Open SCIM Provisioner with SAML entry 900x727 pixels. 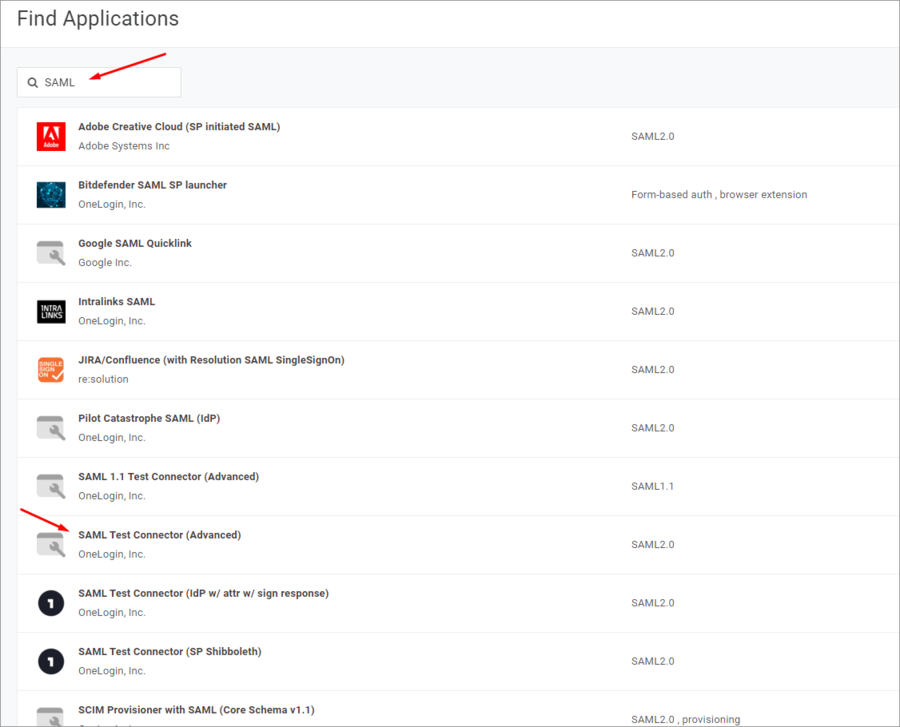pyautogui.click(x=196, y=710)
